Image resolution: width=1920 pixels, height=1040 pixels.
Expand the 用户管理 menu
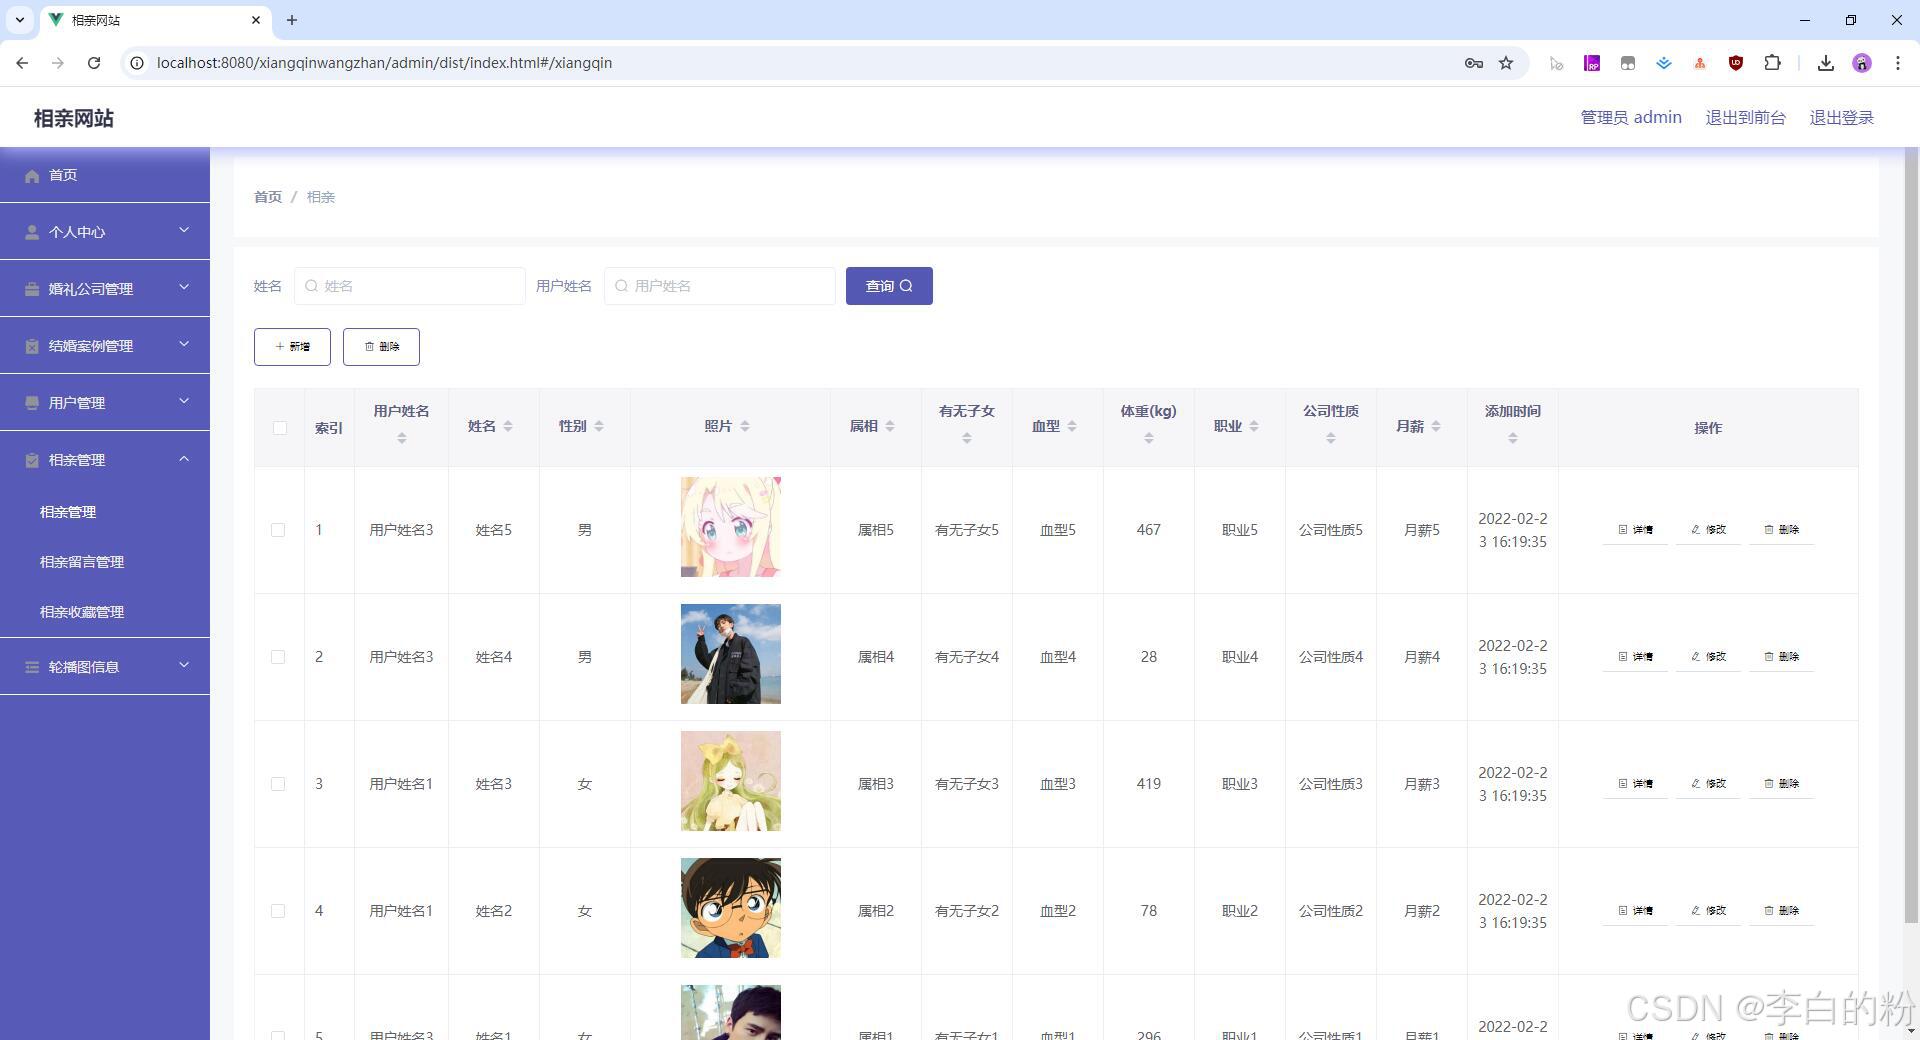[x=184, y=402]
